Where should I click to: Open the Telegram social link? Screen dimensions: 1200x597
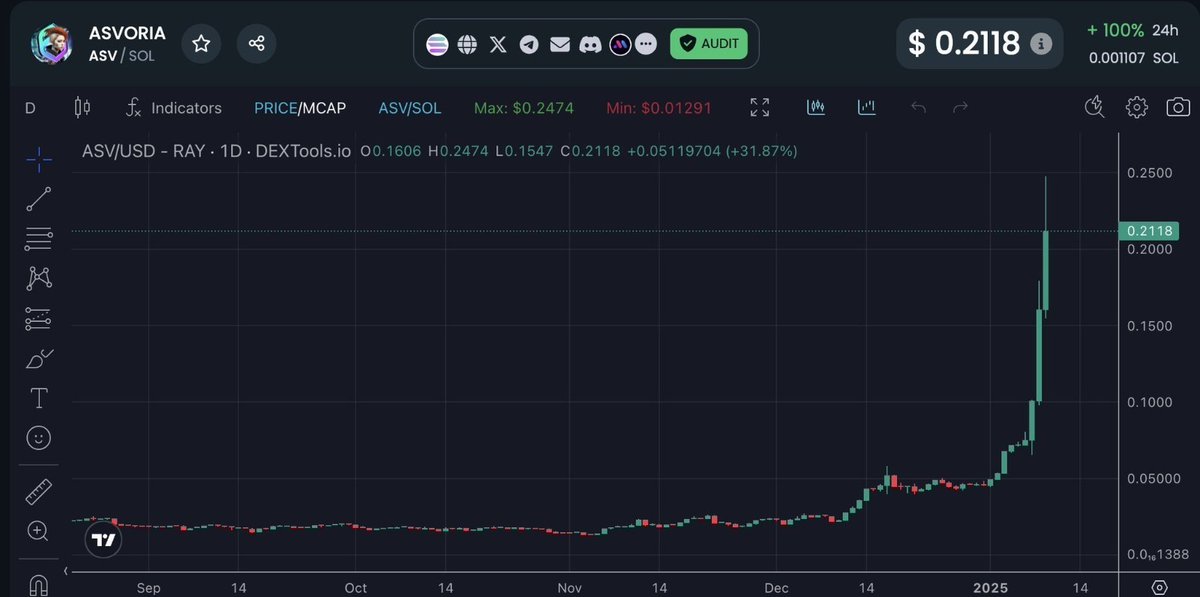(x=529, y=44)
